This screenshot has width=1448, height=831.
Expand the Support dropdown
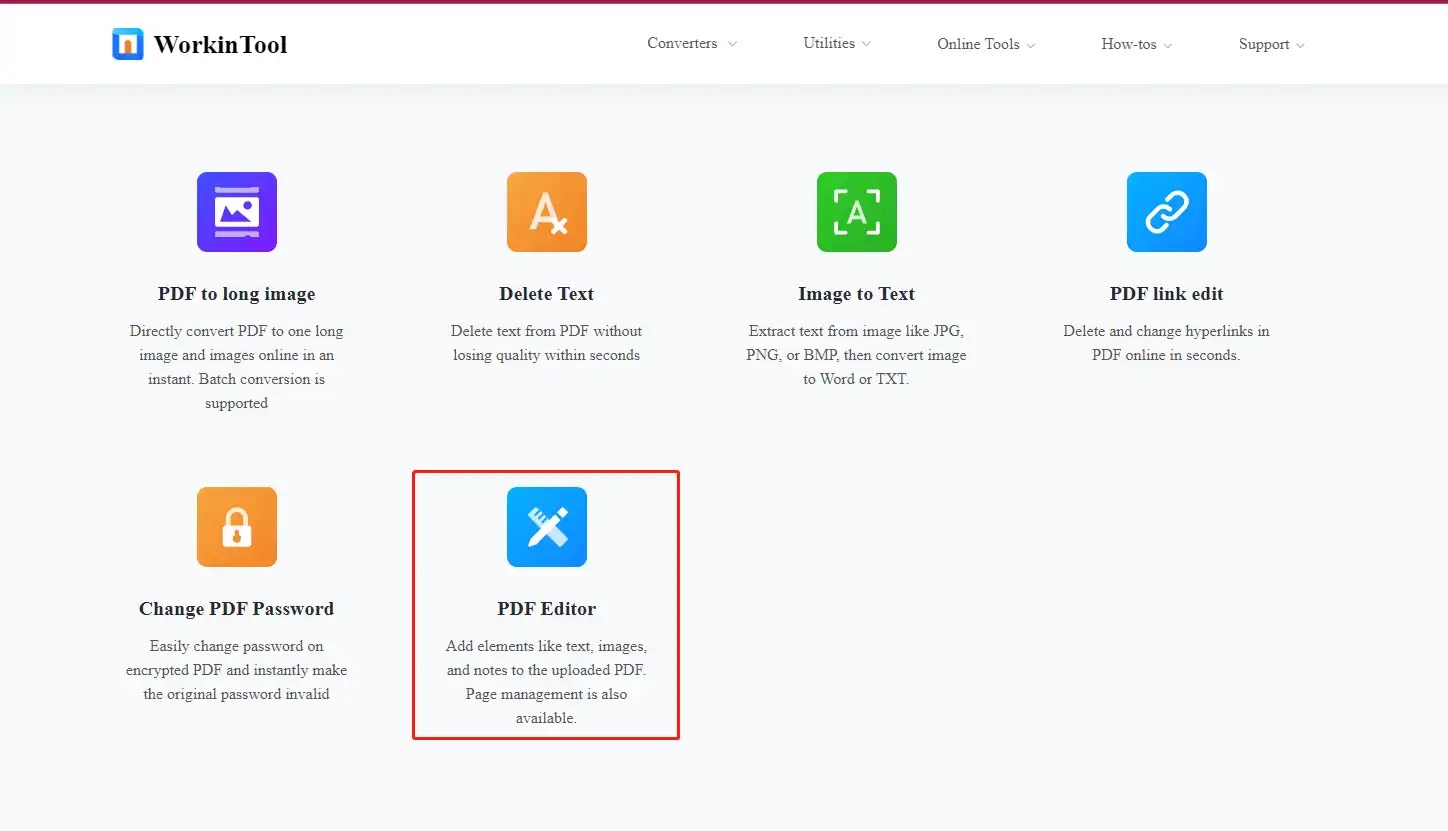pos(1271,44)
